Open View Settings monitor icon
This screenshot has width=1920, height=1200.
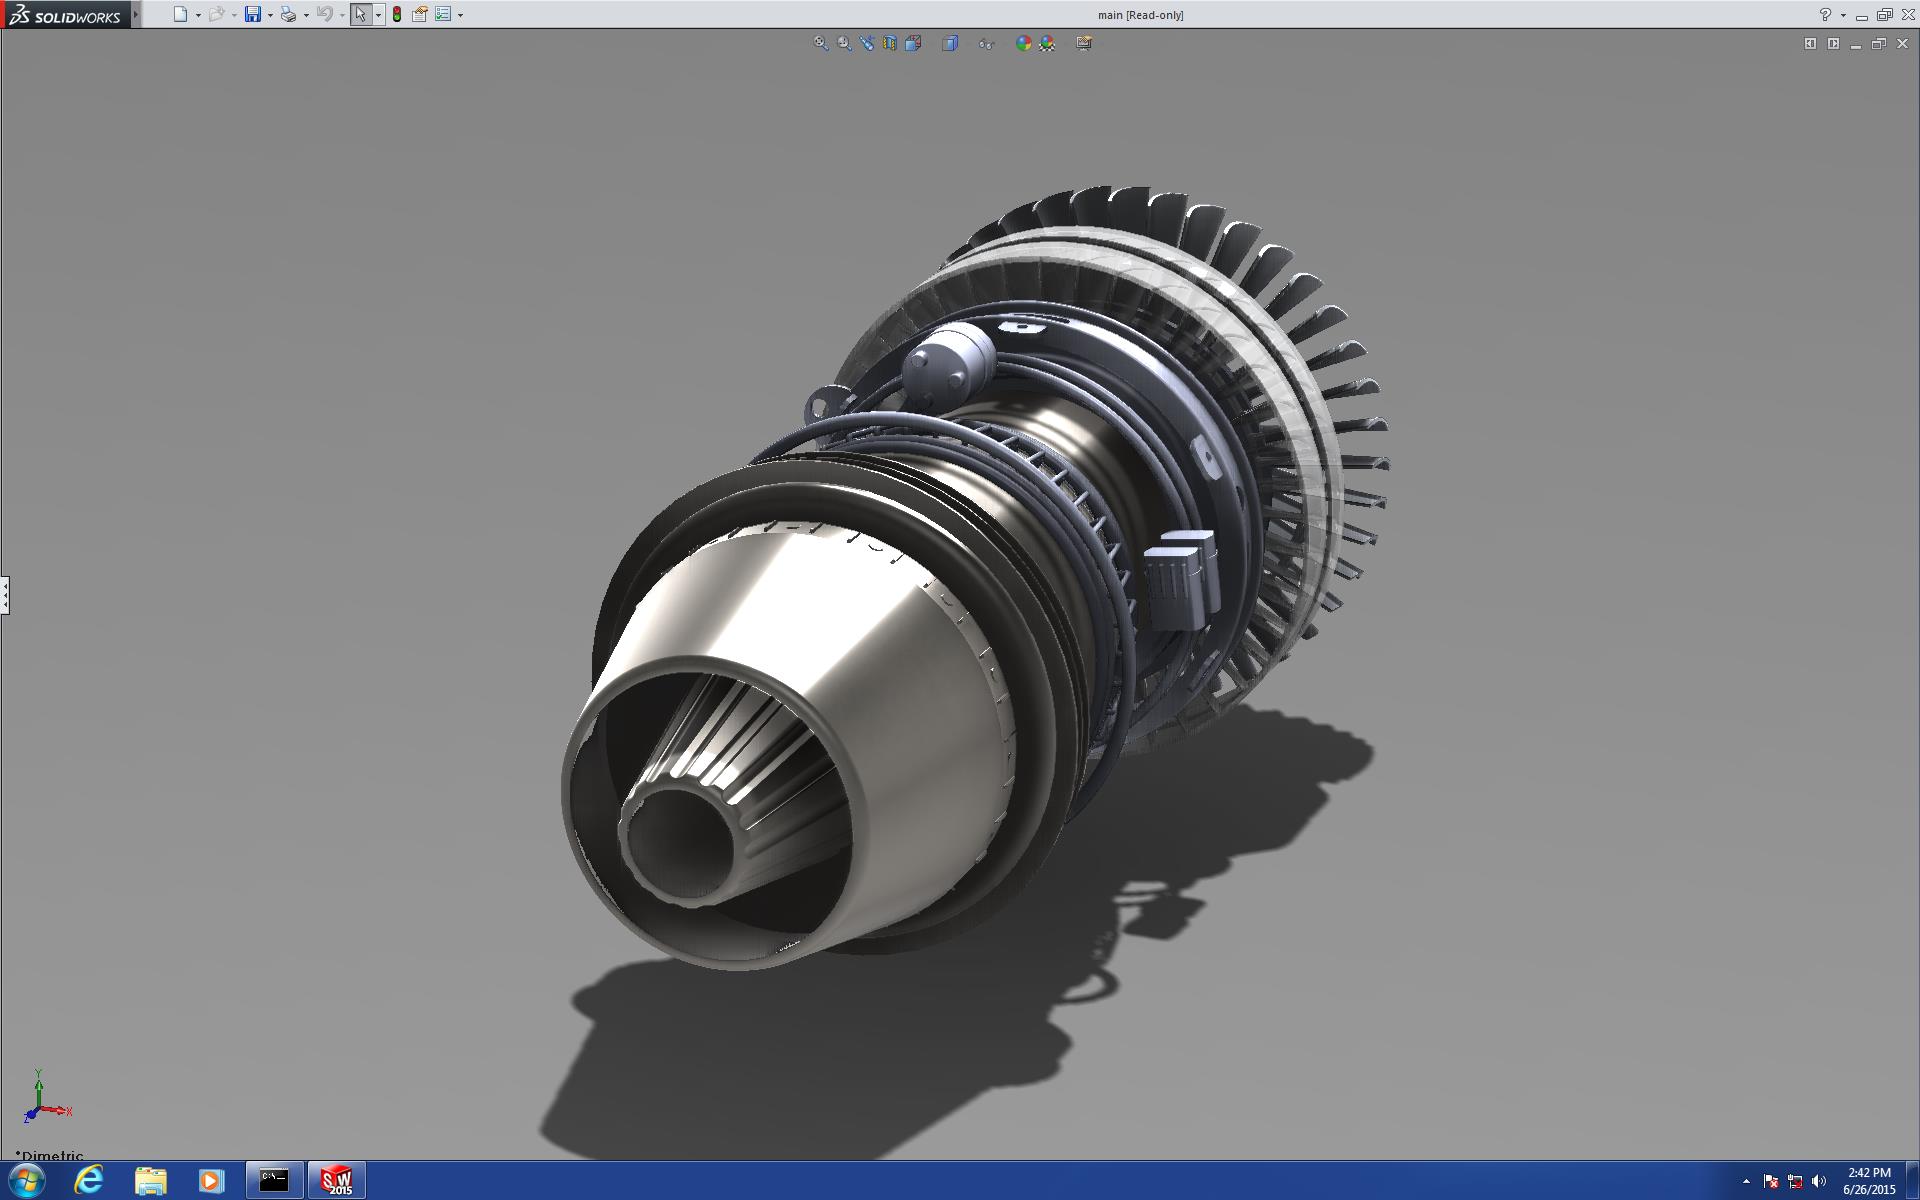(1084, 43)
